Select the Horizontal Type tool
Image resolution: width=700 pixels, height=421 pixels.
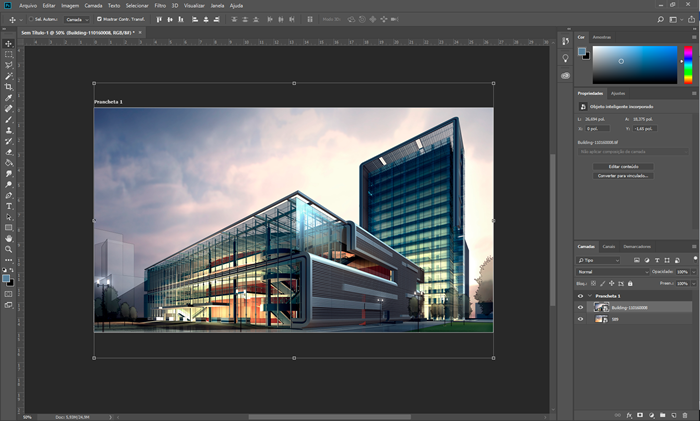tap(8, 206)
